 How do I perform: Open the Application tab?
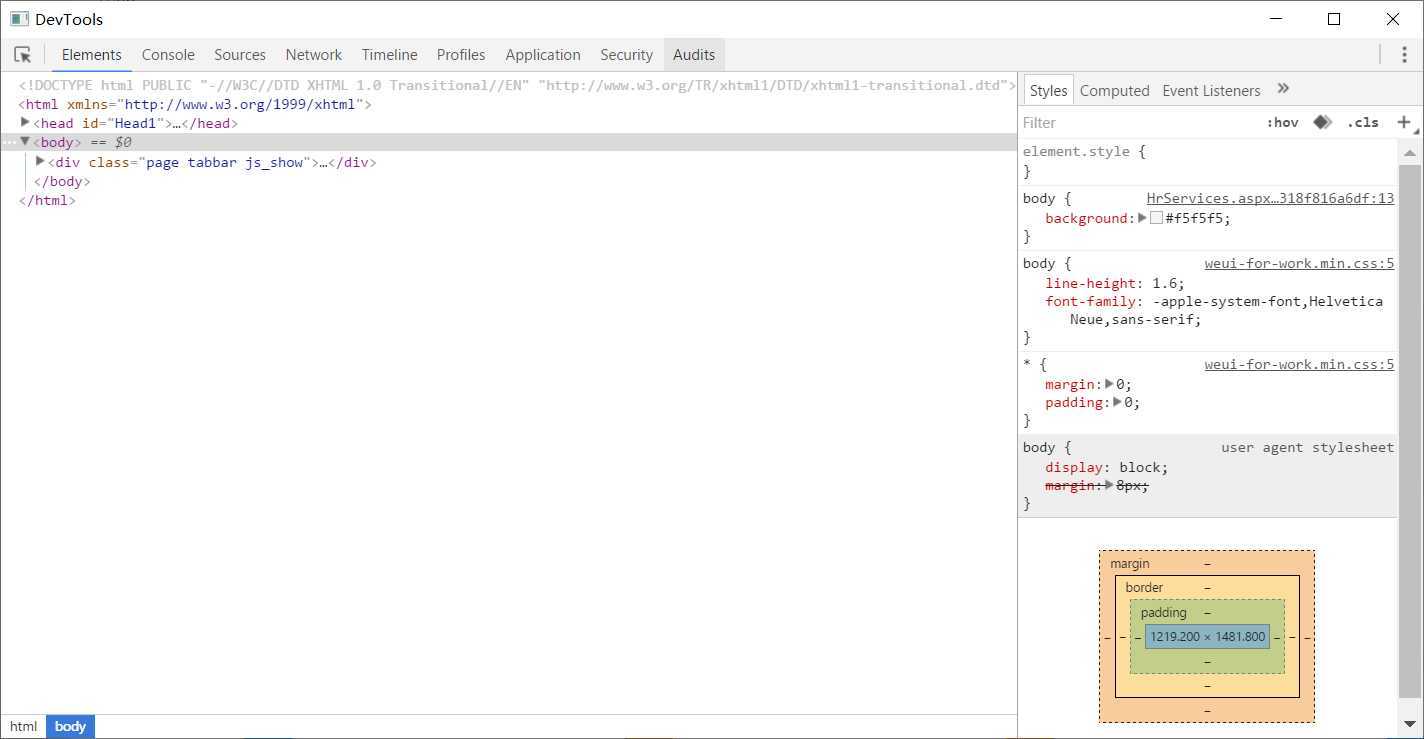(x=543, y=55)
